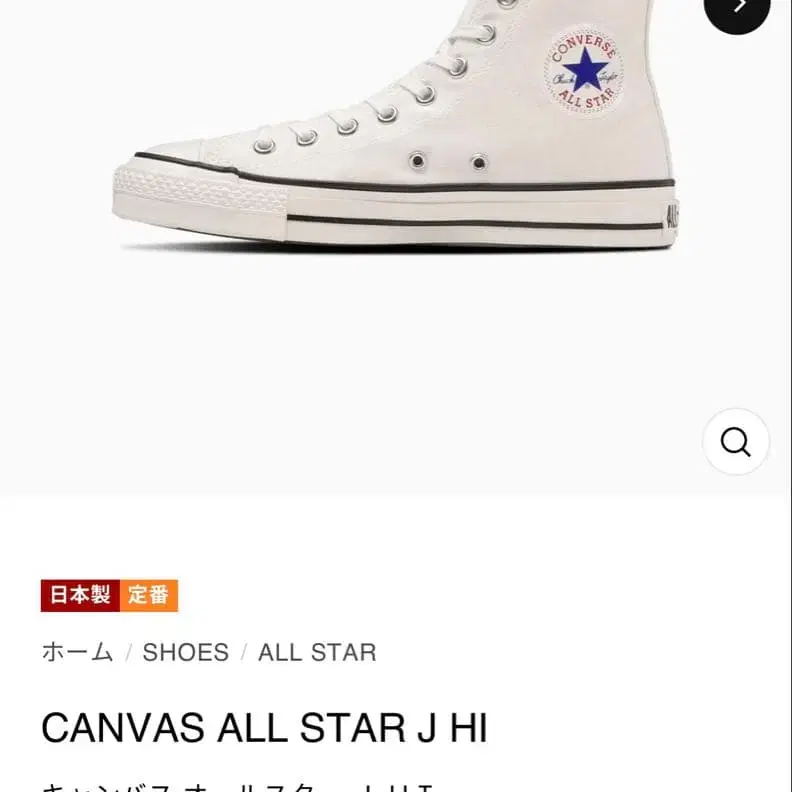Open the ホーム breadcrumb link

coord(77,652)
